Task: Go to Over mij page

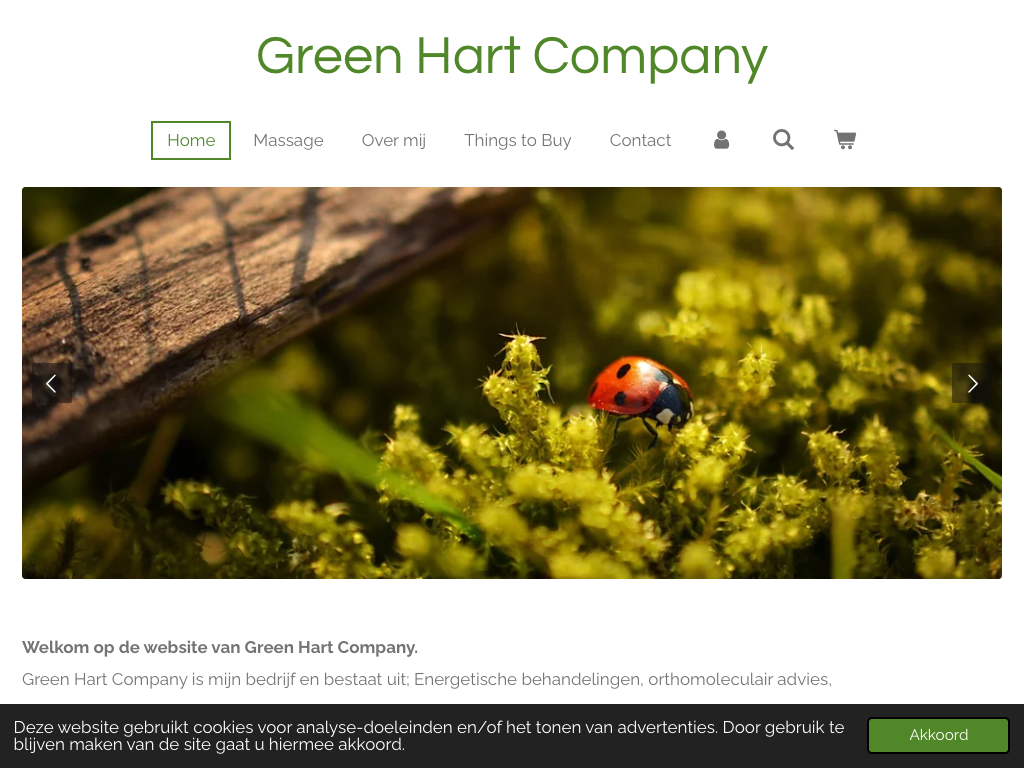Action: [x=394, y=140]
